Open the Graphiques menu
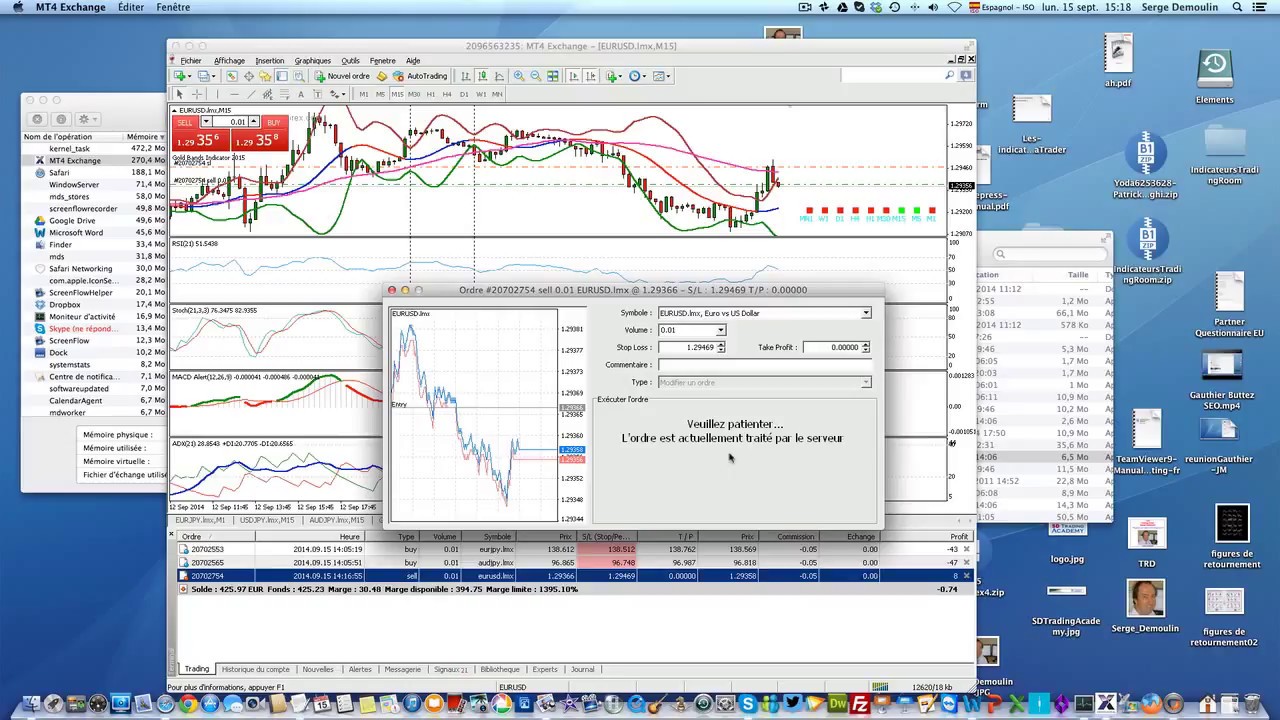Viewport: 1280px width, 720px height. click(x=312, y=61)
